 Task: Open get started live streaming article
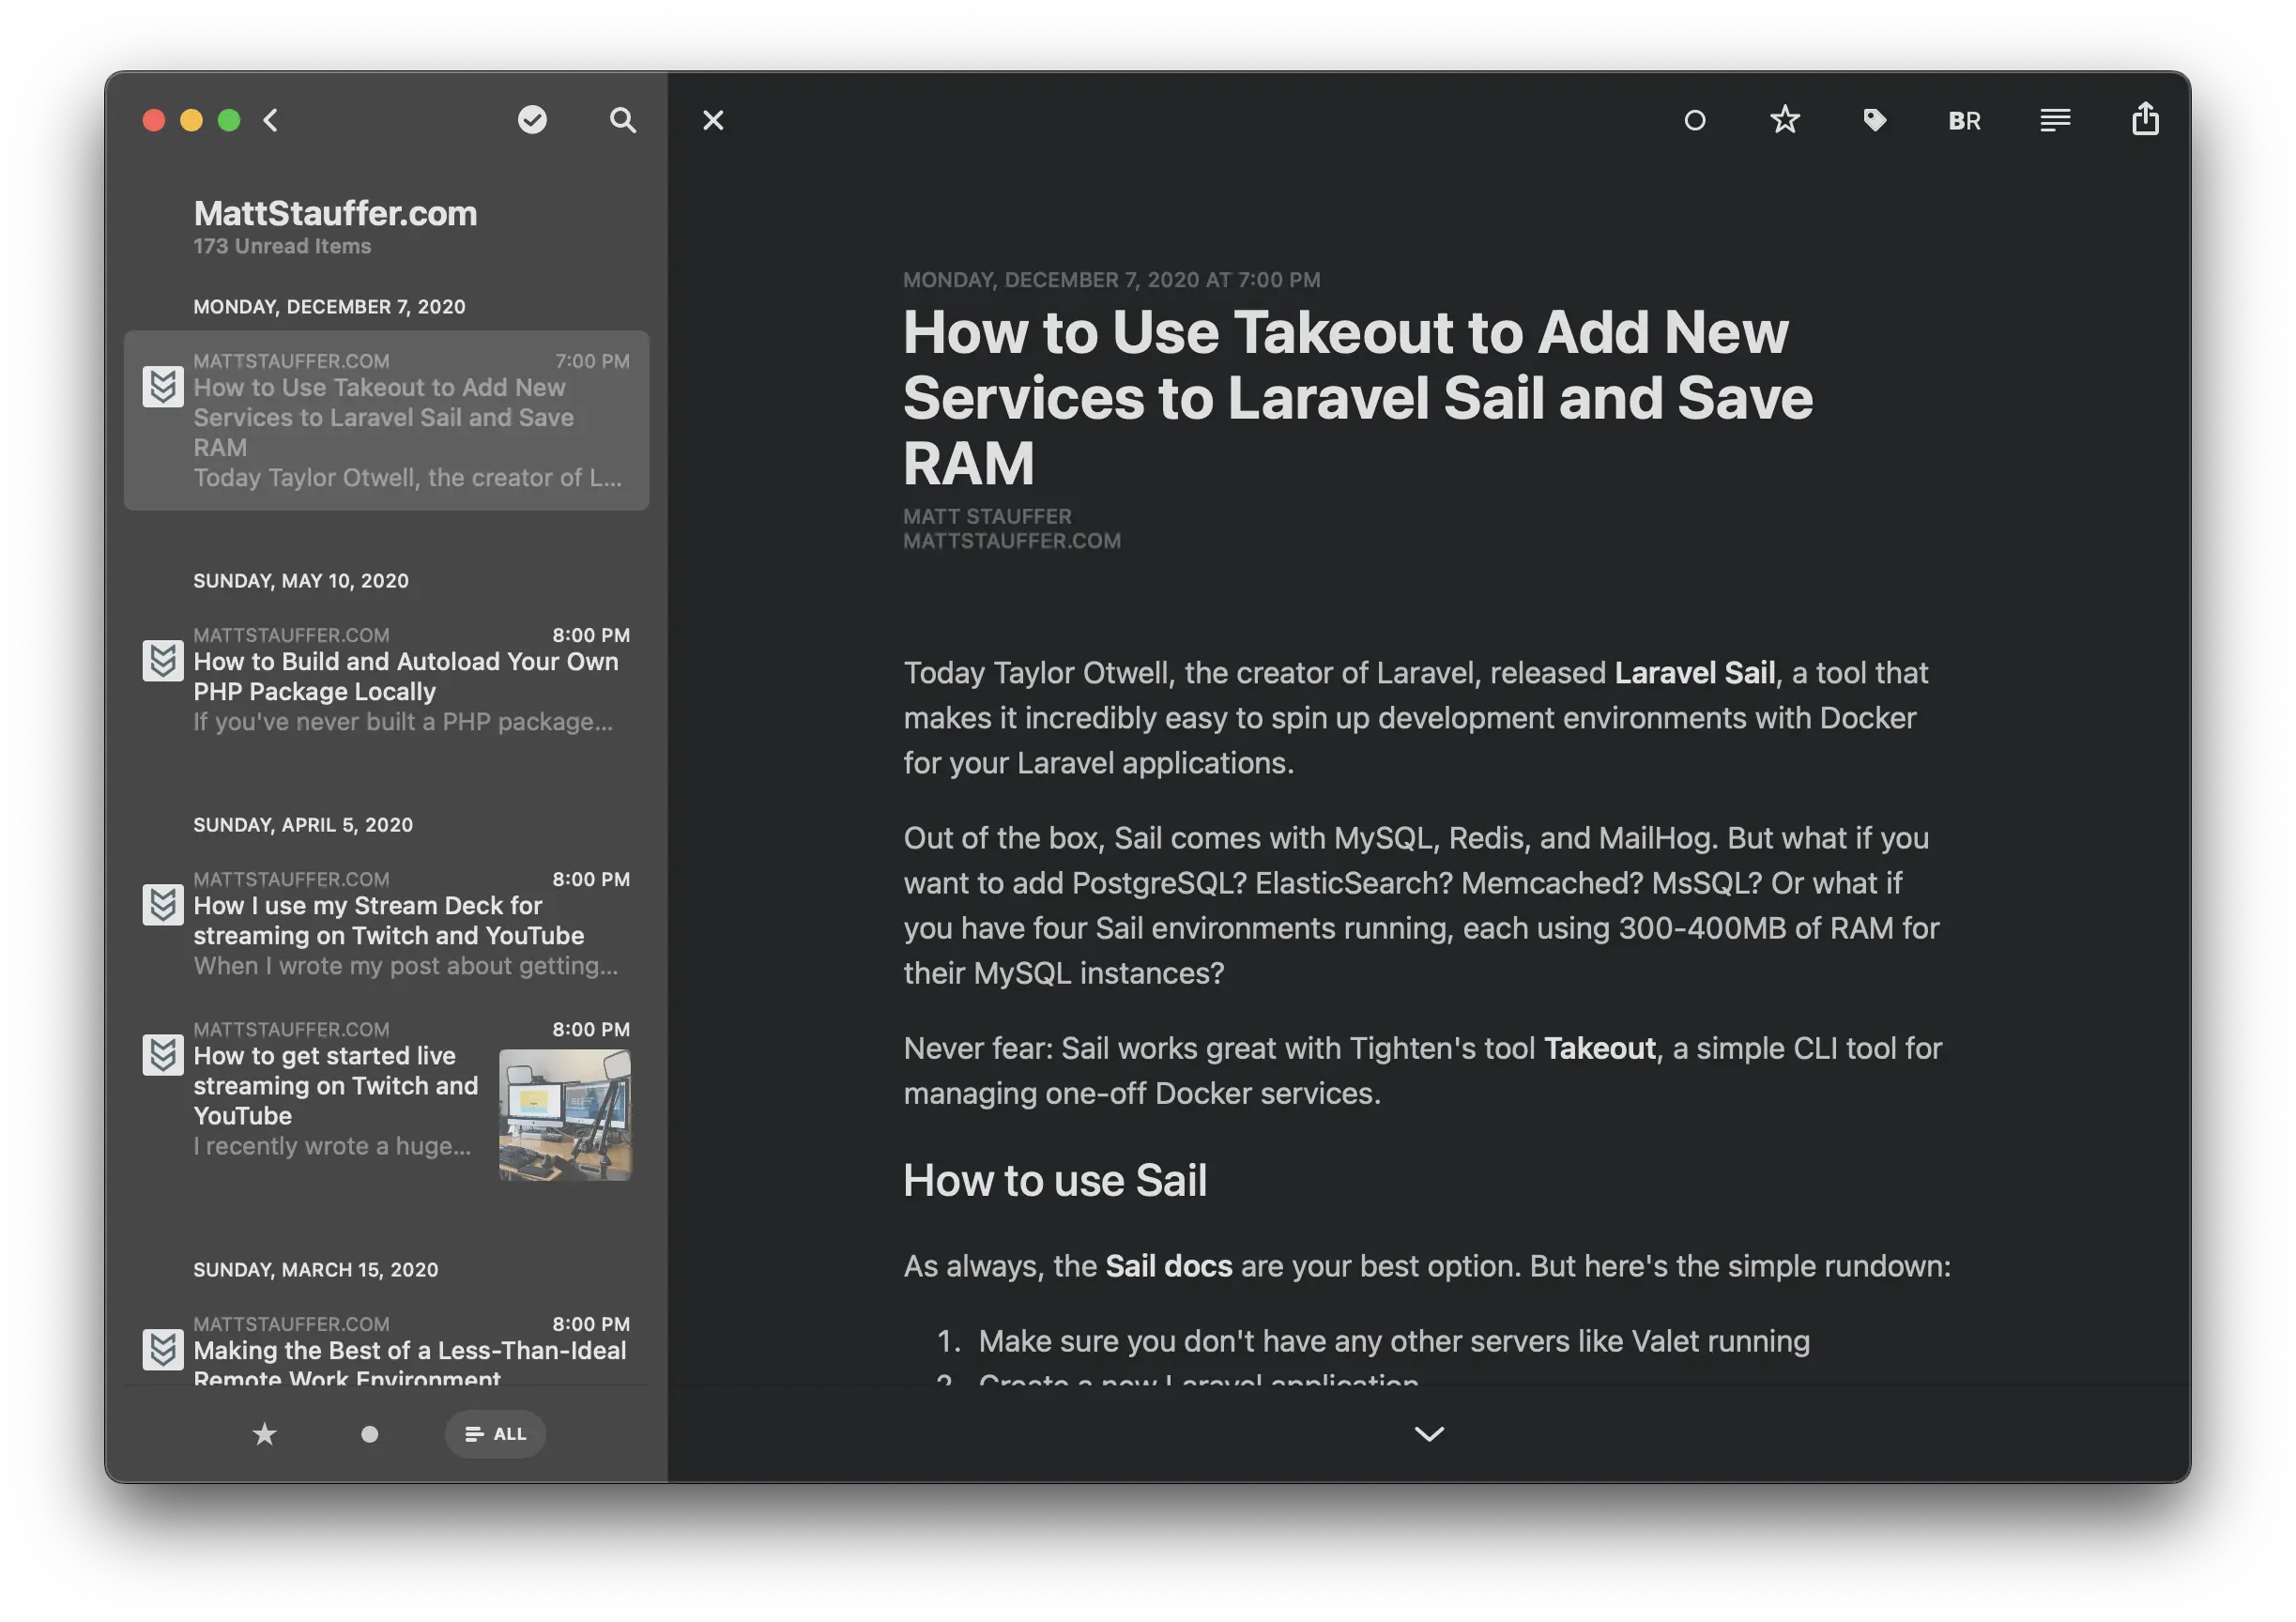pos(386,1100)
